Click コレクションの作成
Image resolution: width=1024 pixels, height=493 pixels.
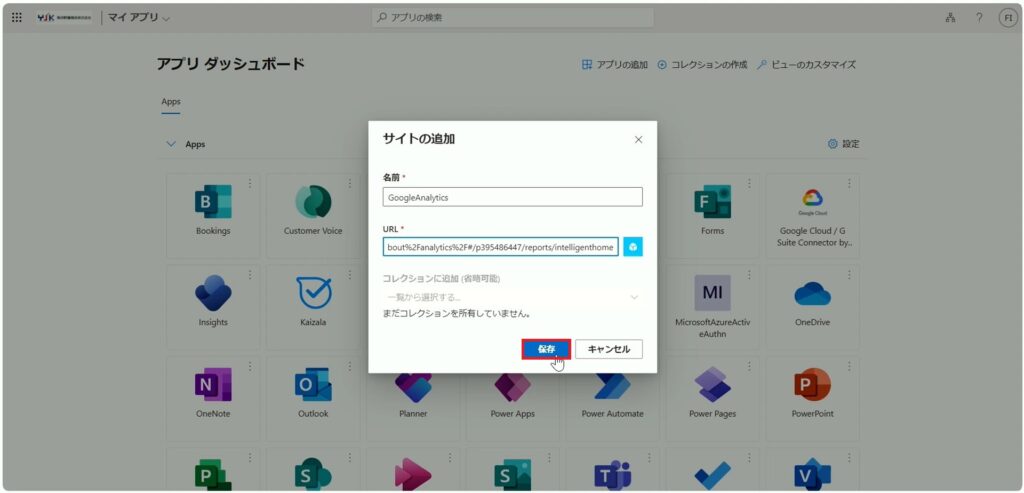pos(702,65)
